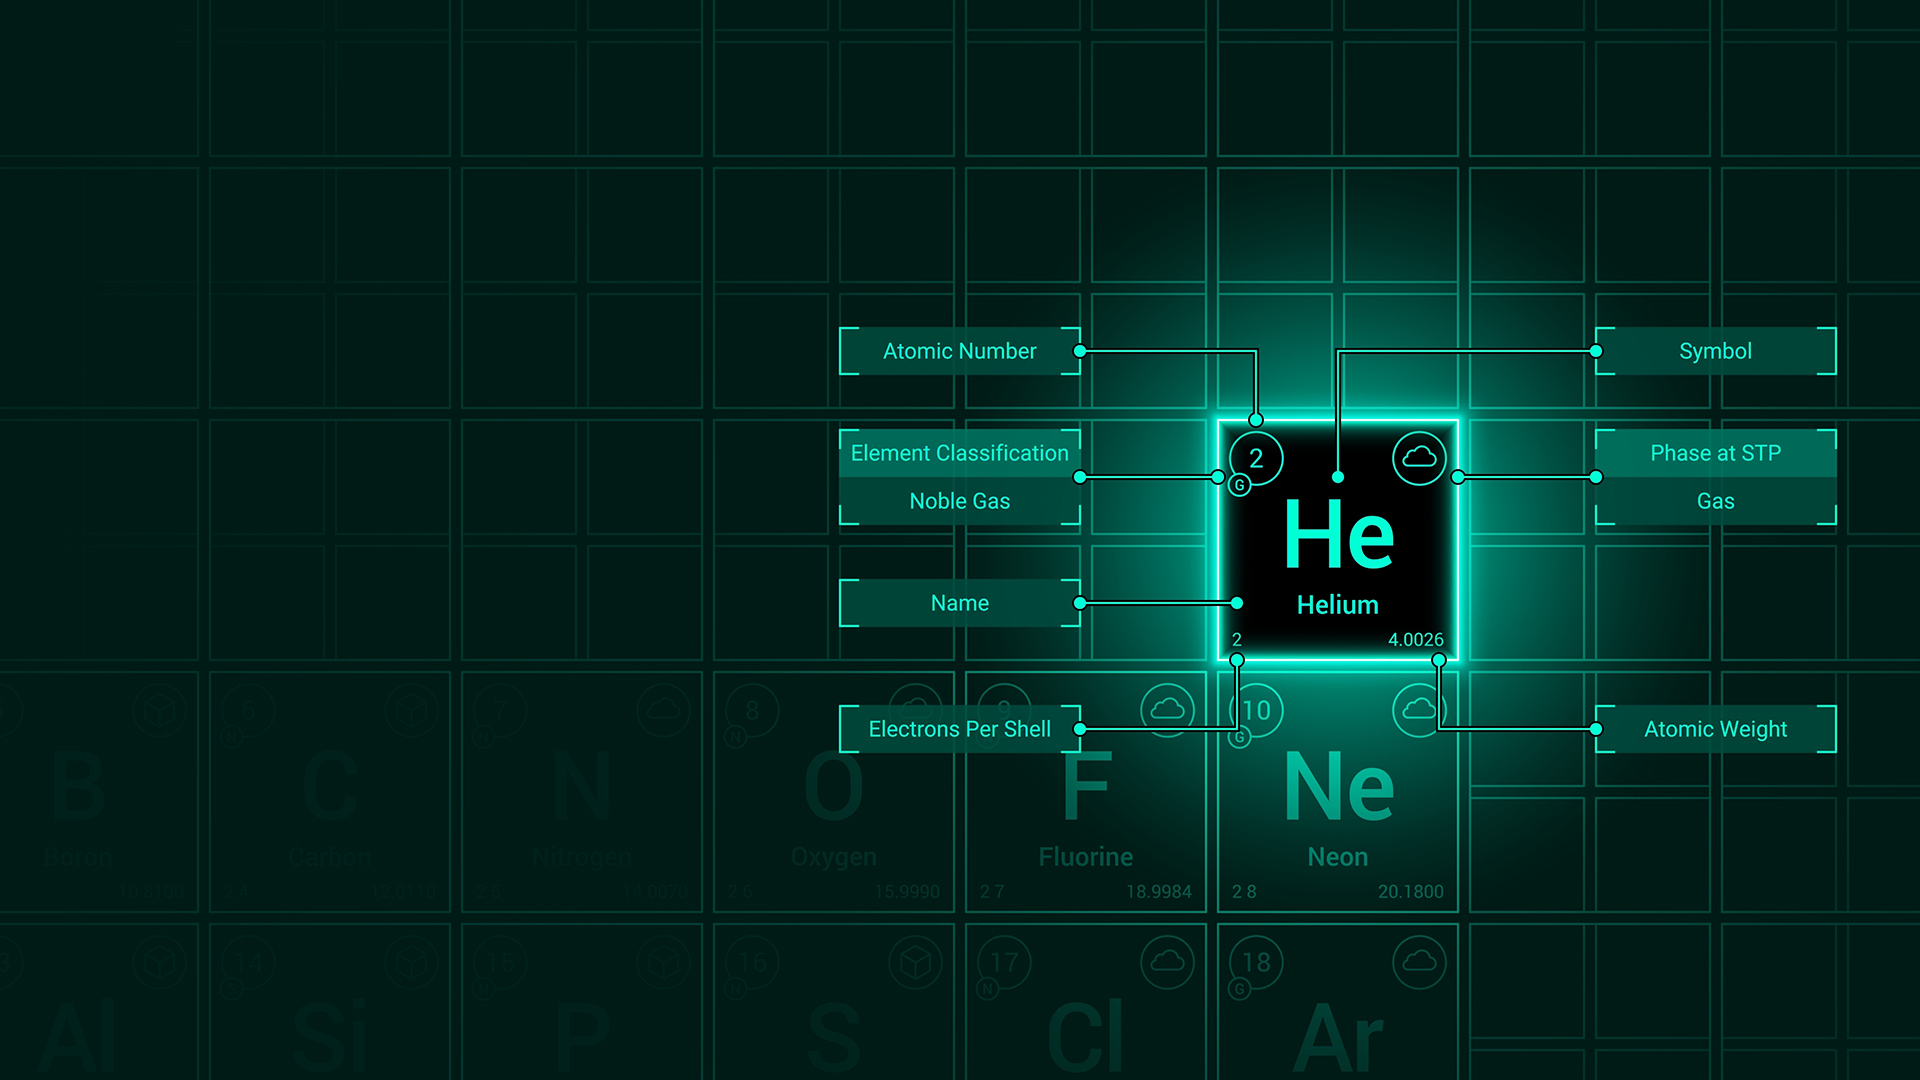Screen dimensions: 1920x1080
Task: Click the cloud gas icon in Helium tile
Action: click(x=1419, y=458)
